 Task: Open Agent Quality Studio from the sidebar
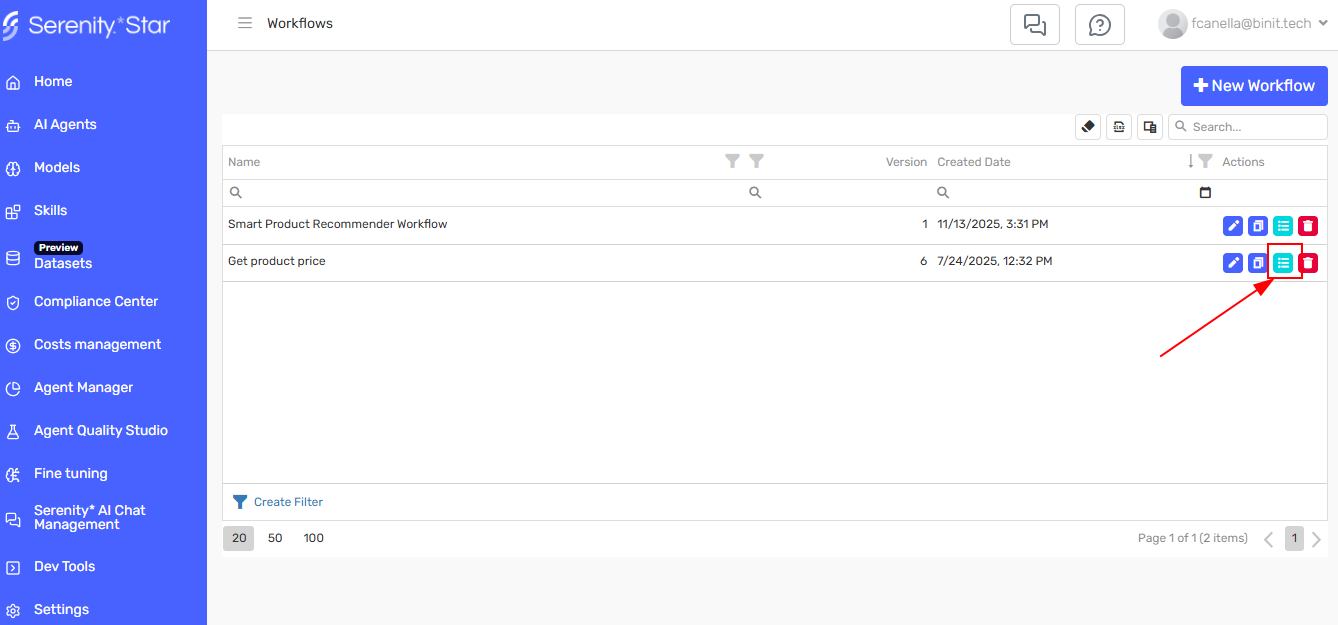[x=100, y=430]
